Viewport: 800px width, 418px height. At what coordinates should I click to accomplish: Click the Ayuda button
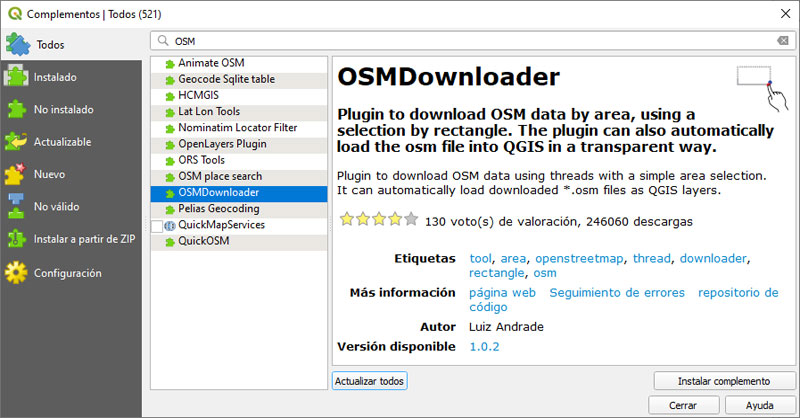pos(760,405)
